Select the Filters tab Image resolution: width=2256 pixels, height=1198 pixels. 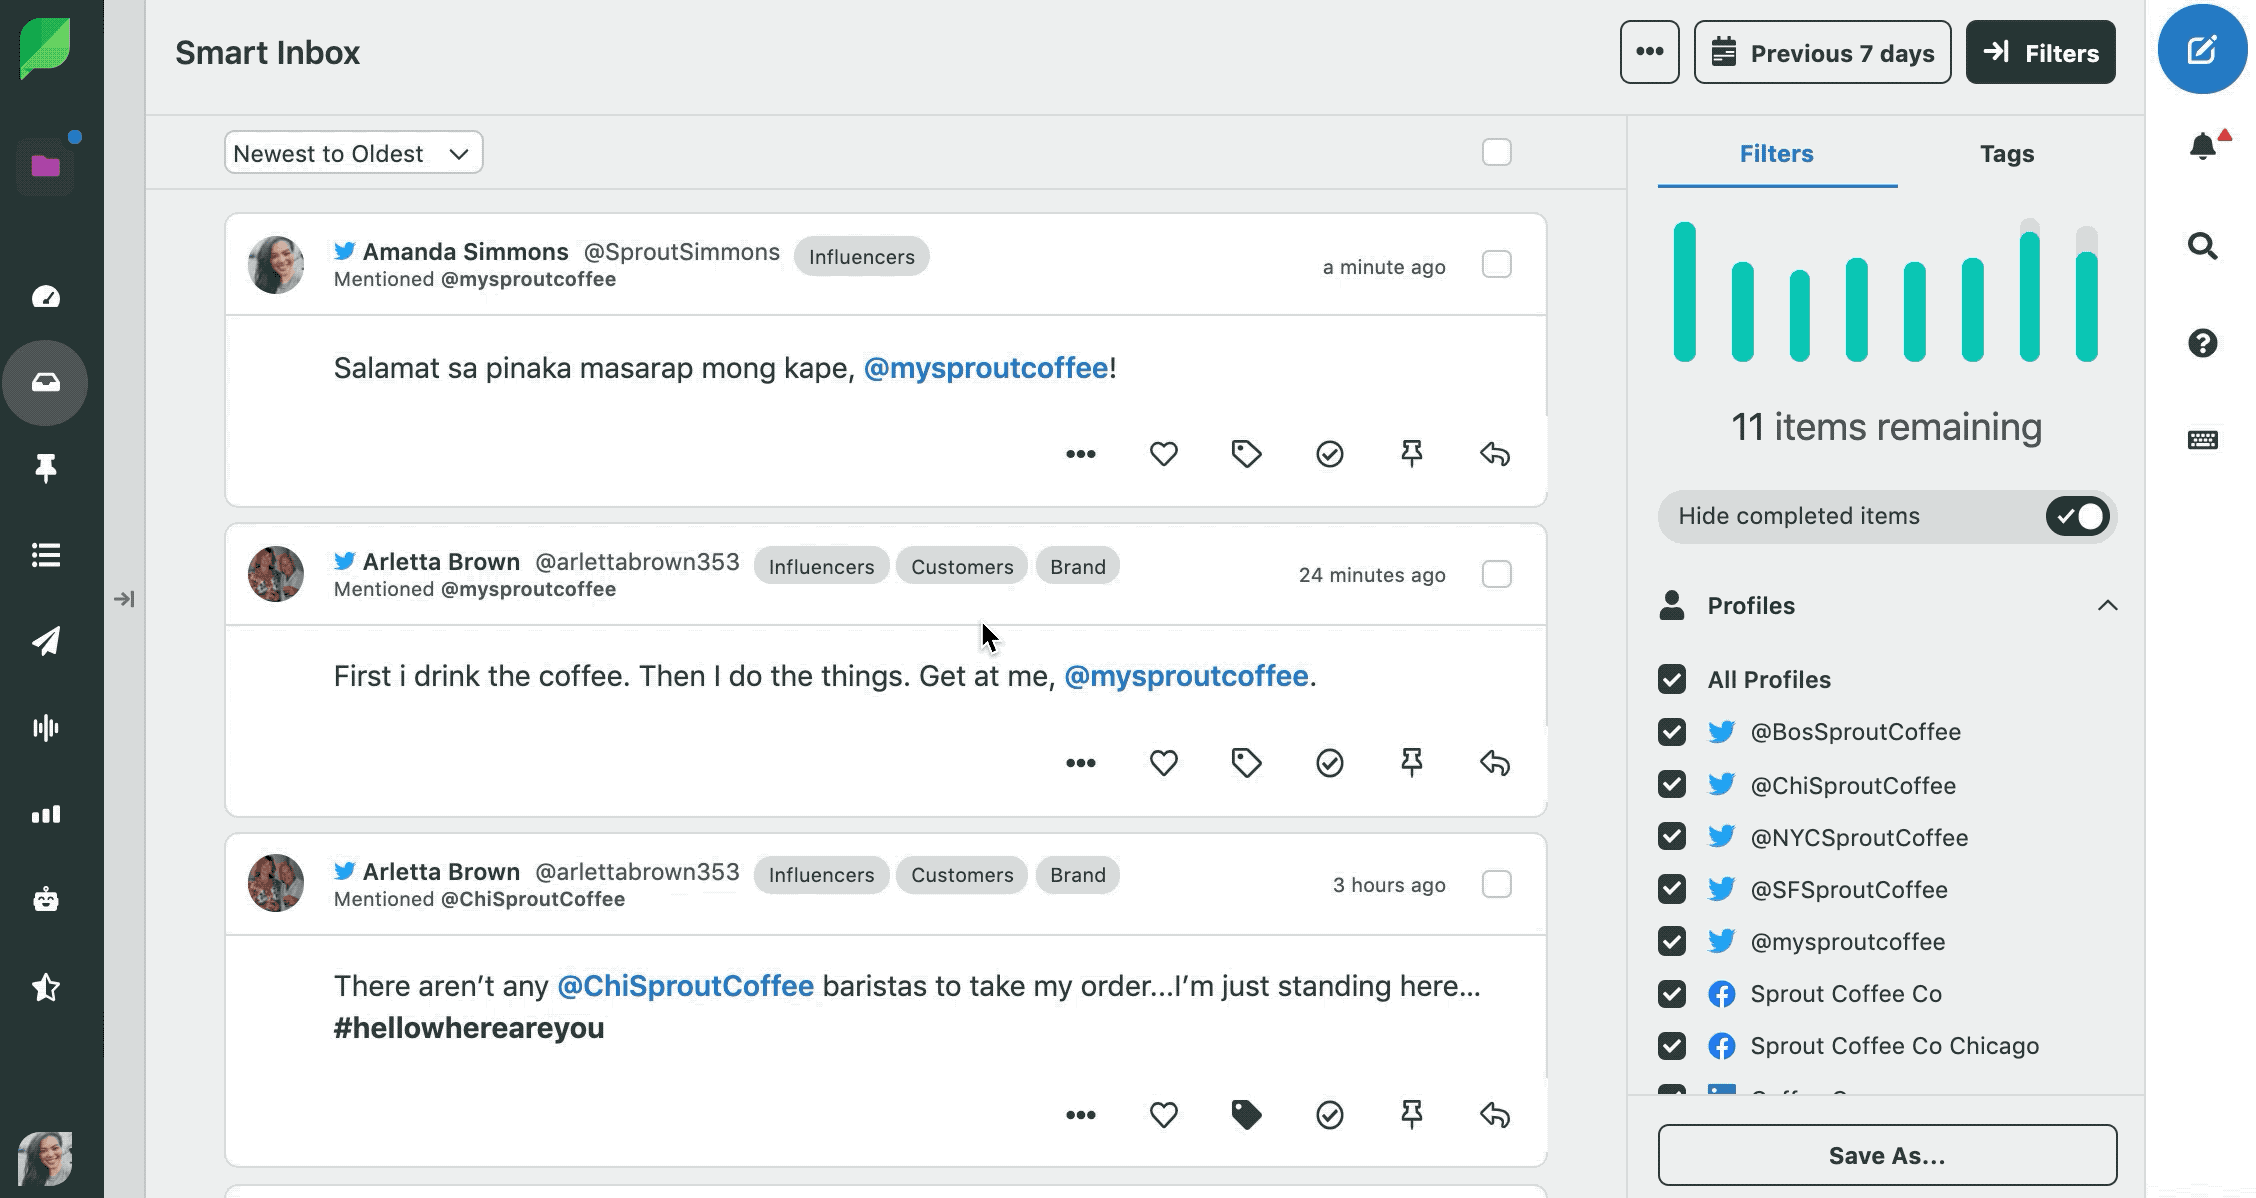pos(1776,153)
